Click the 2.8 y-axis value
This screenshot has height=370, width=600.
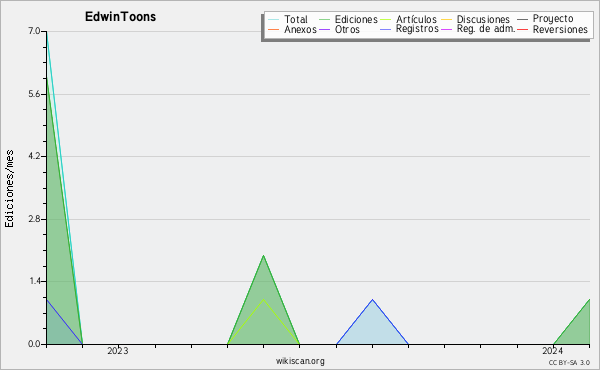[34, 219]
